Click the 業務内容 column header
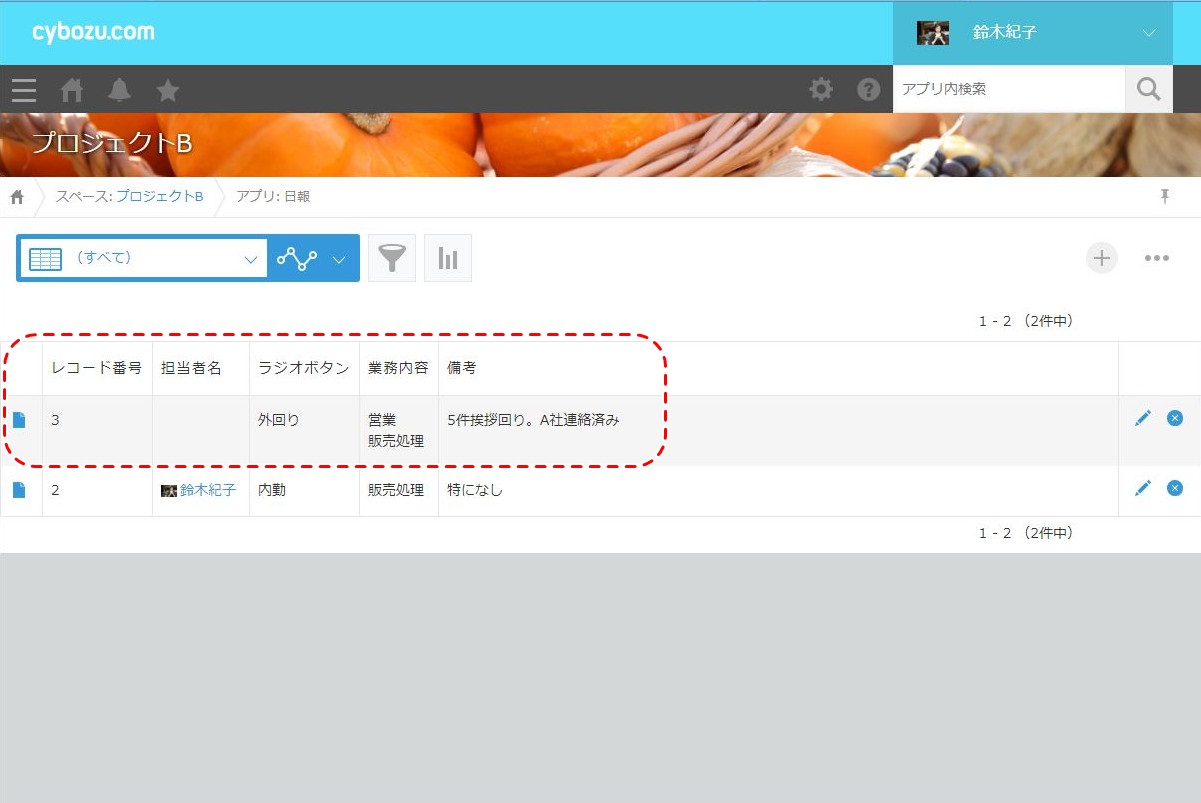This screenshot has height=803, width=1201. (x=398, y=368)
